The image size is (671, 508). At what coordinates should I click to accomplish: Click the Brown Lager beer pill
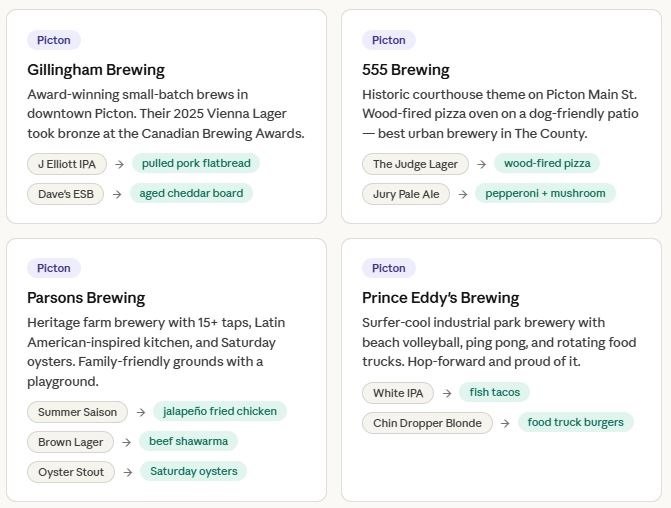pos(70,442)
